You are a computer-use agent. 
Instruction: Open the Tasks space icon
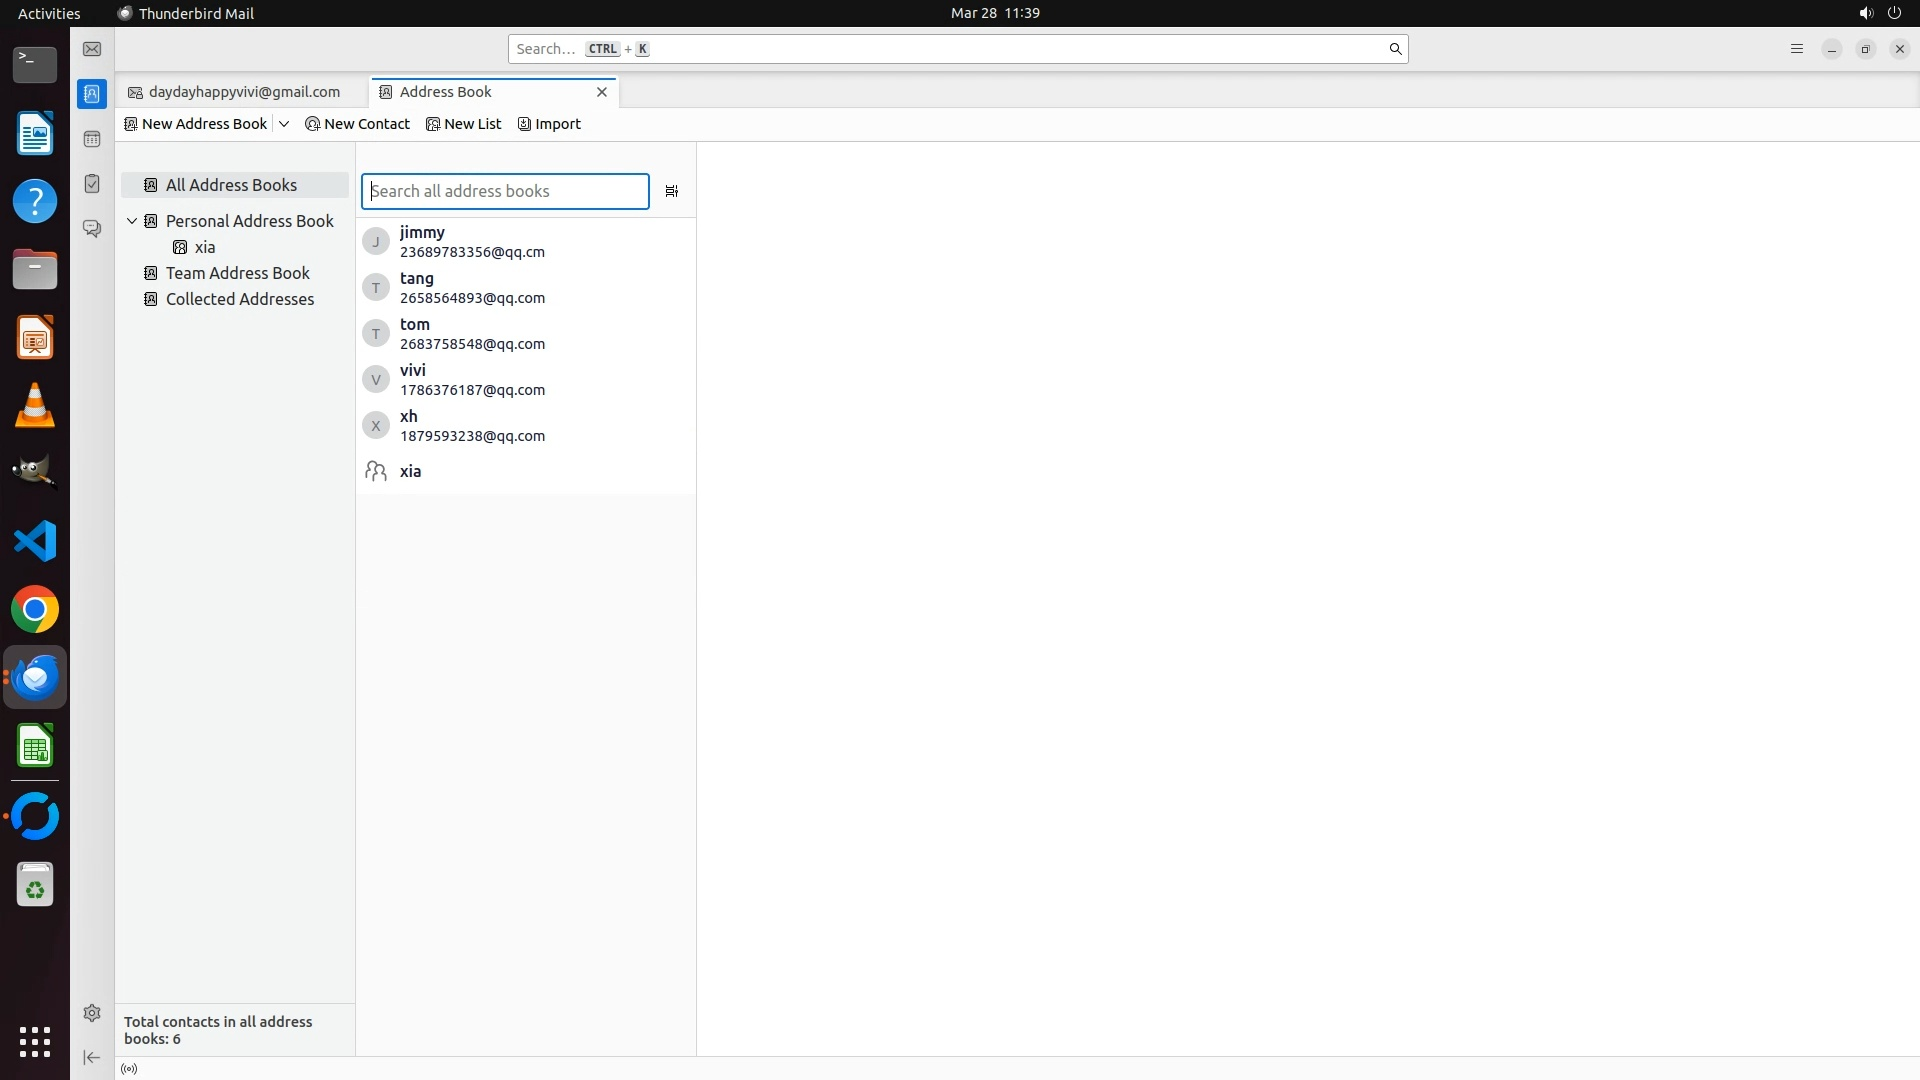point(92,184)
